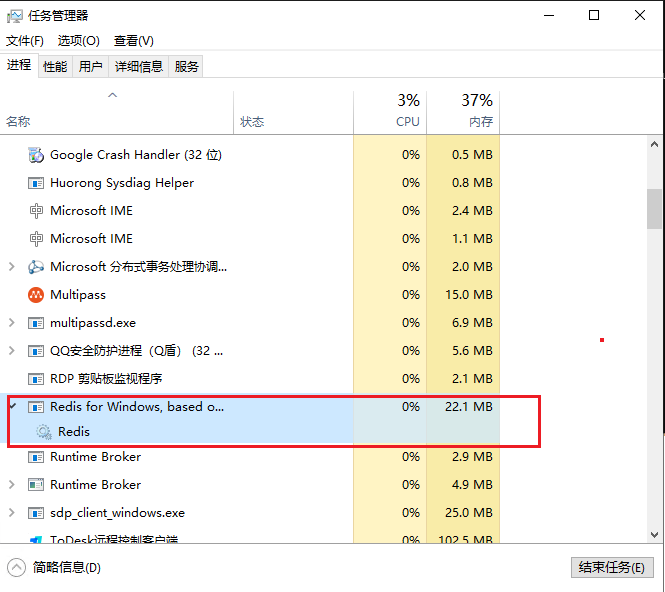This screenshot has height=592, width=665.
Task: Click Google Crash Handler process icon
Action: [36, 155]
